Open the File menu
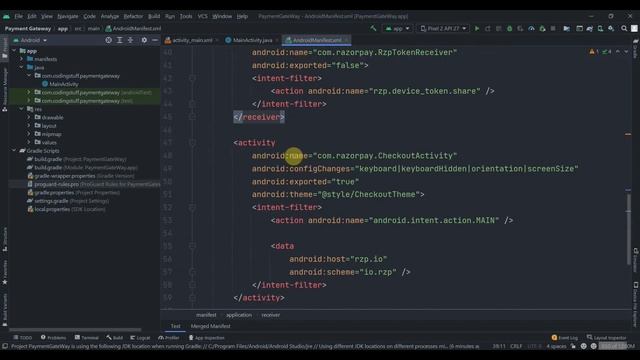640x360 pixels. point(18,16)
